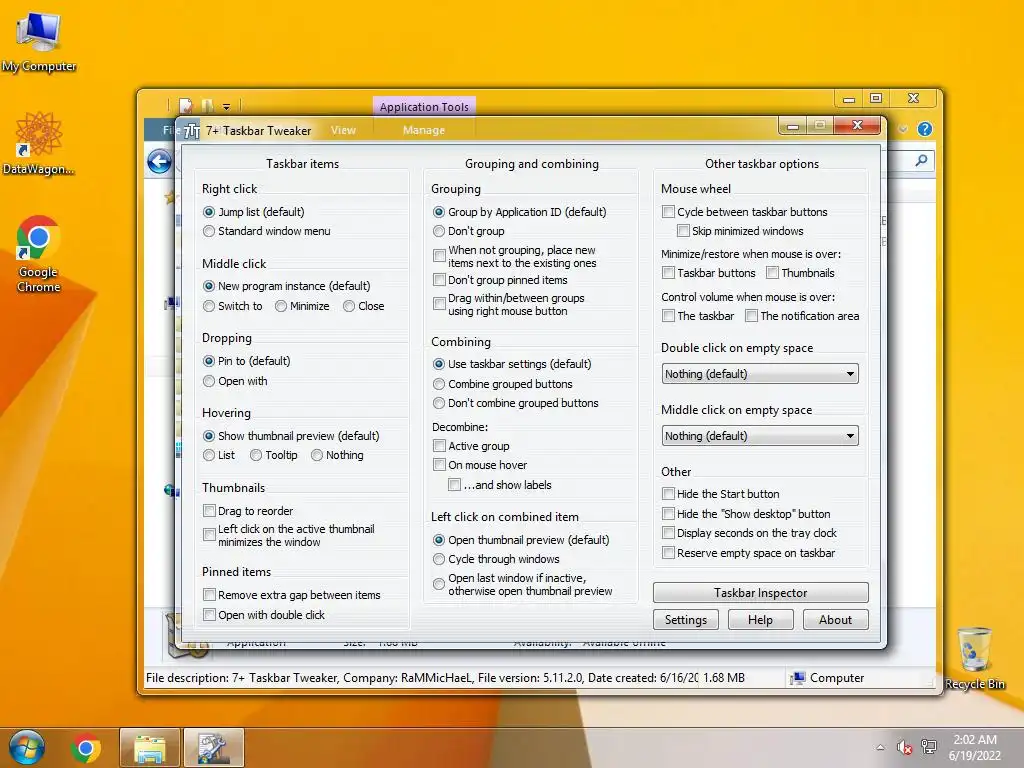Choose Tooltip for hovering
Viewport: 1024px width, 768px height.
tap(274, 455)
